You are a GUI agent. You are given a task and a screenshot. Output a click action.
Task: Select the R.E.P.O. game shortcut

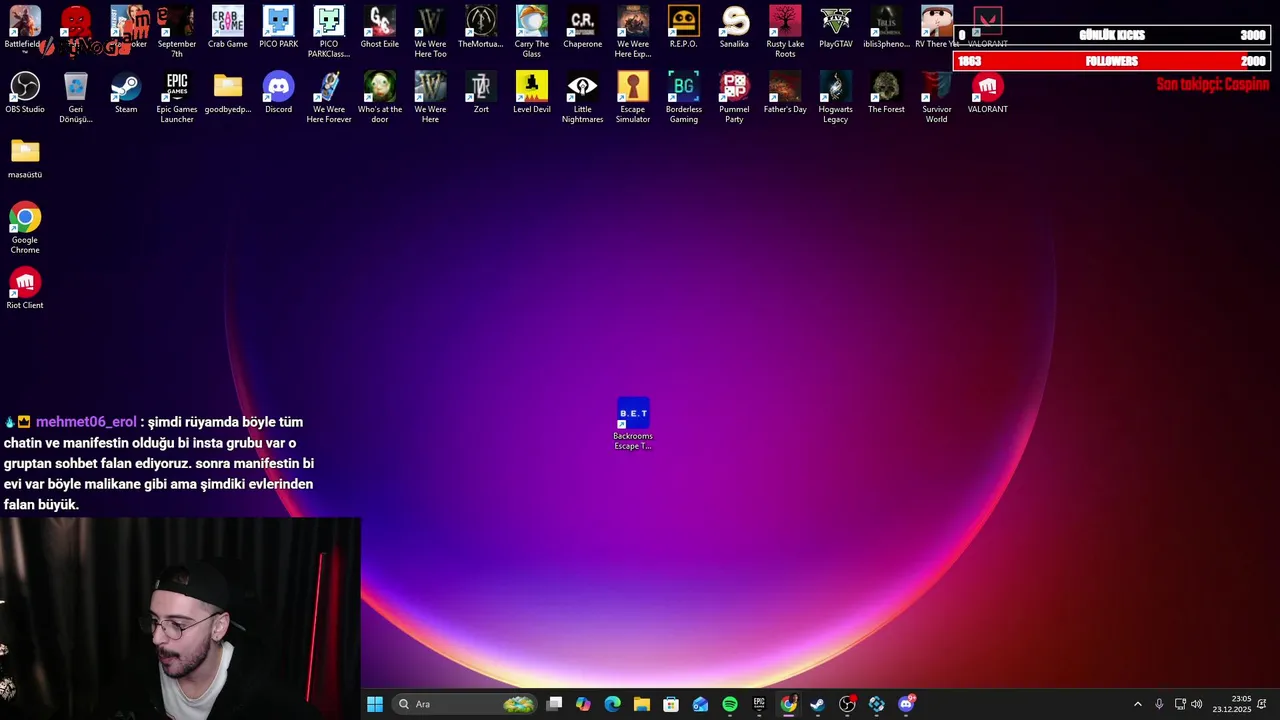pos(684,27)
